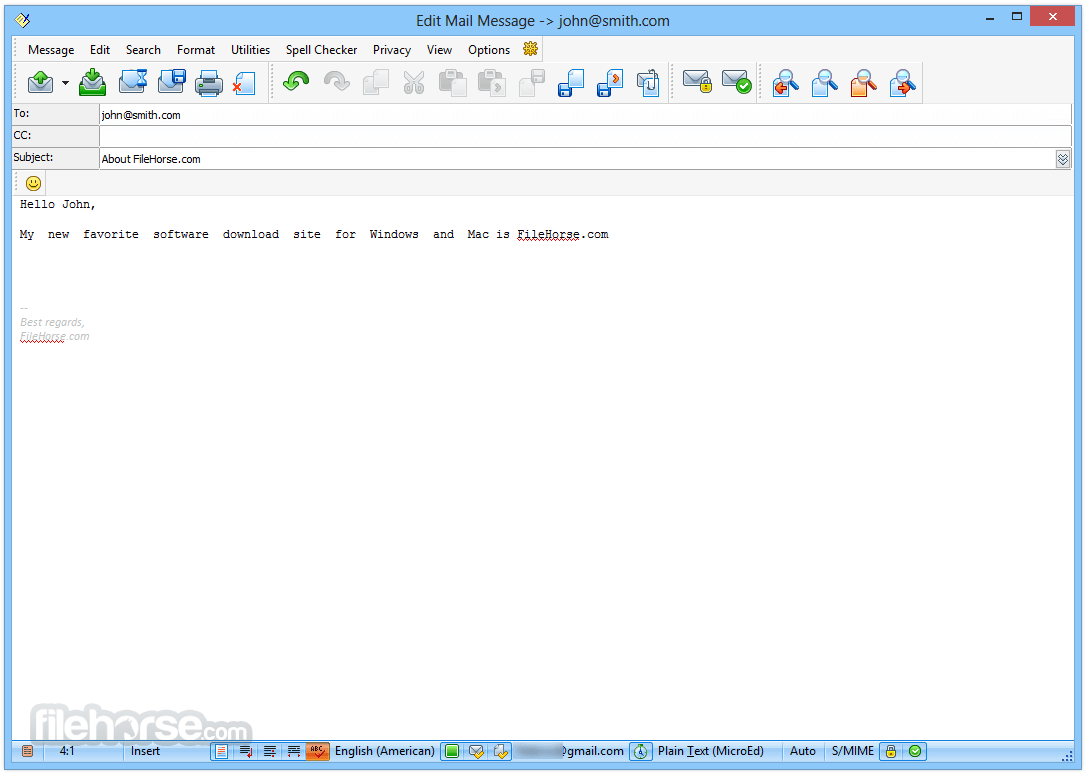The image size is (1087, 776).
Task: Click the Find previous magnifier icon
Action: click(x=785, y=83)
